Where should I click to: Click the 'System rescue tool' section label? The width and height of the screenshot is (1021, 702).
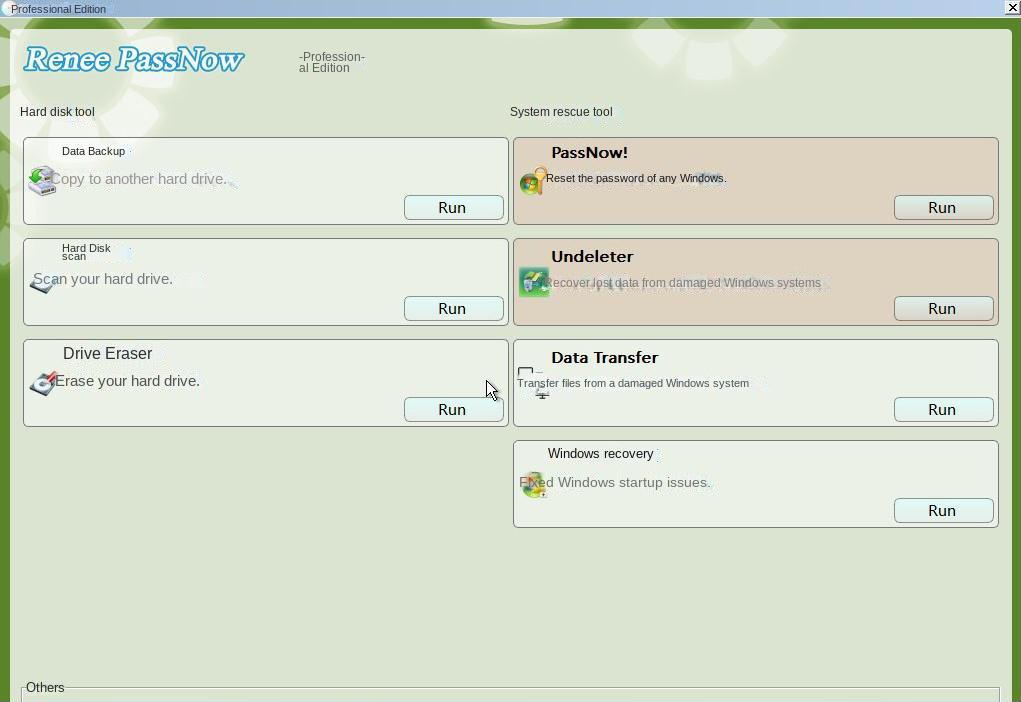(561, 112)
